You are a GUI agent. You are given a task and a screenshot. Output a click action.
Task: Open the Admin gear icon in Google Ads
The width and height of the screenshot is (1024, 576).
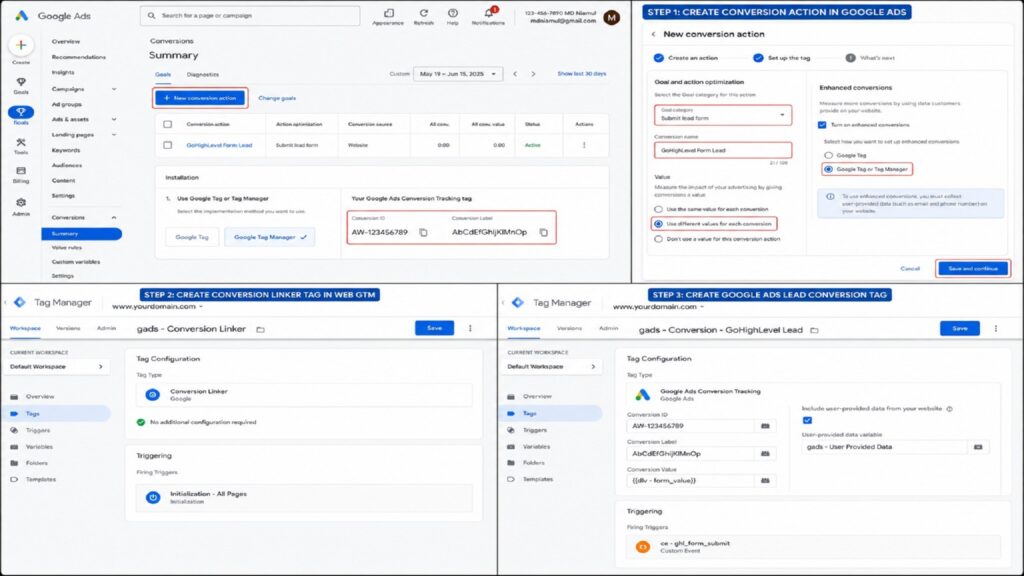click(x=21, y=202)
